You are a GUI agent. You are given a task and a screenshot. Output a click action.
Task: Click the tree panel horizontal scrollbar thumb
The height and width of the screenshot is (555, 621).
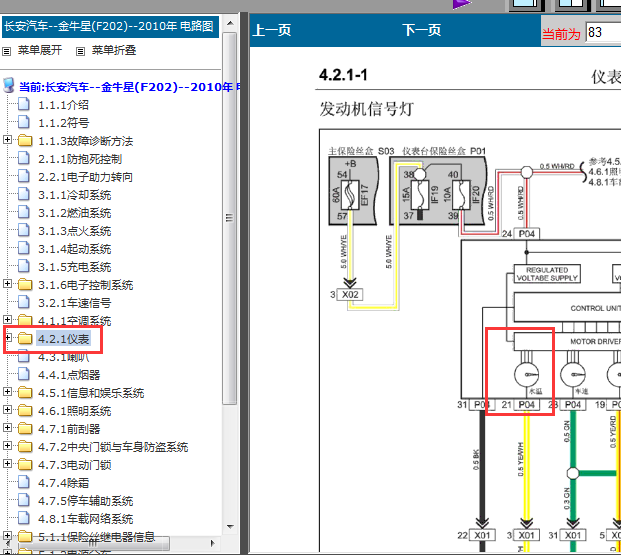(x=92, y=544)
